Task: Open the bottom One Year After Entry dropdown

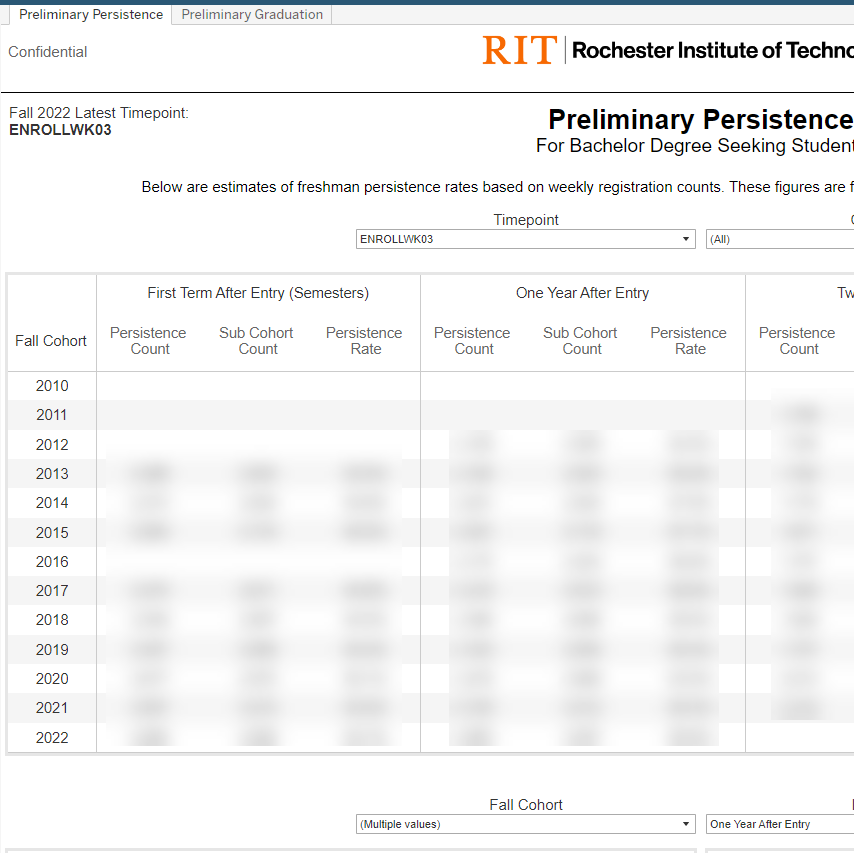Action: 779,824
